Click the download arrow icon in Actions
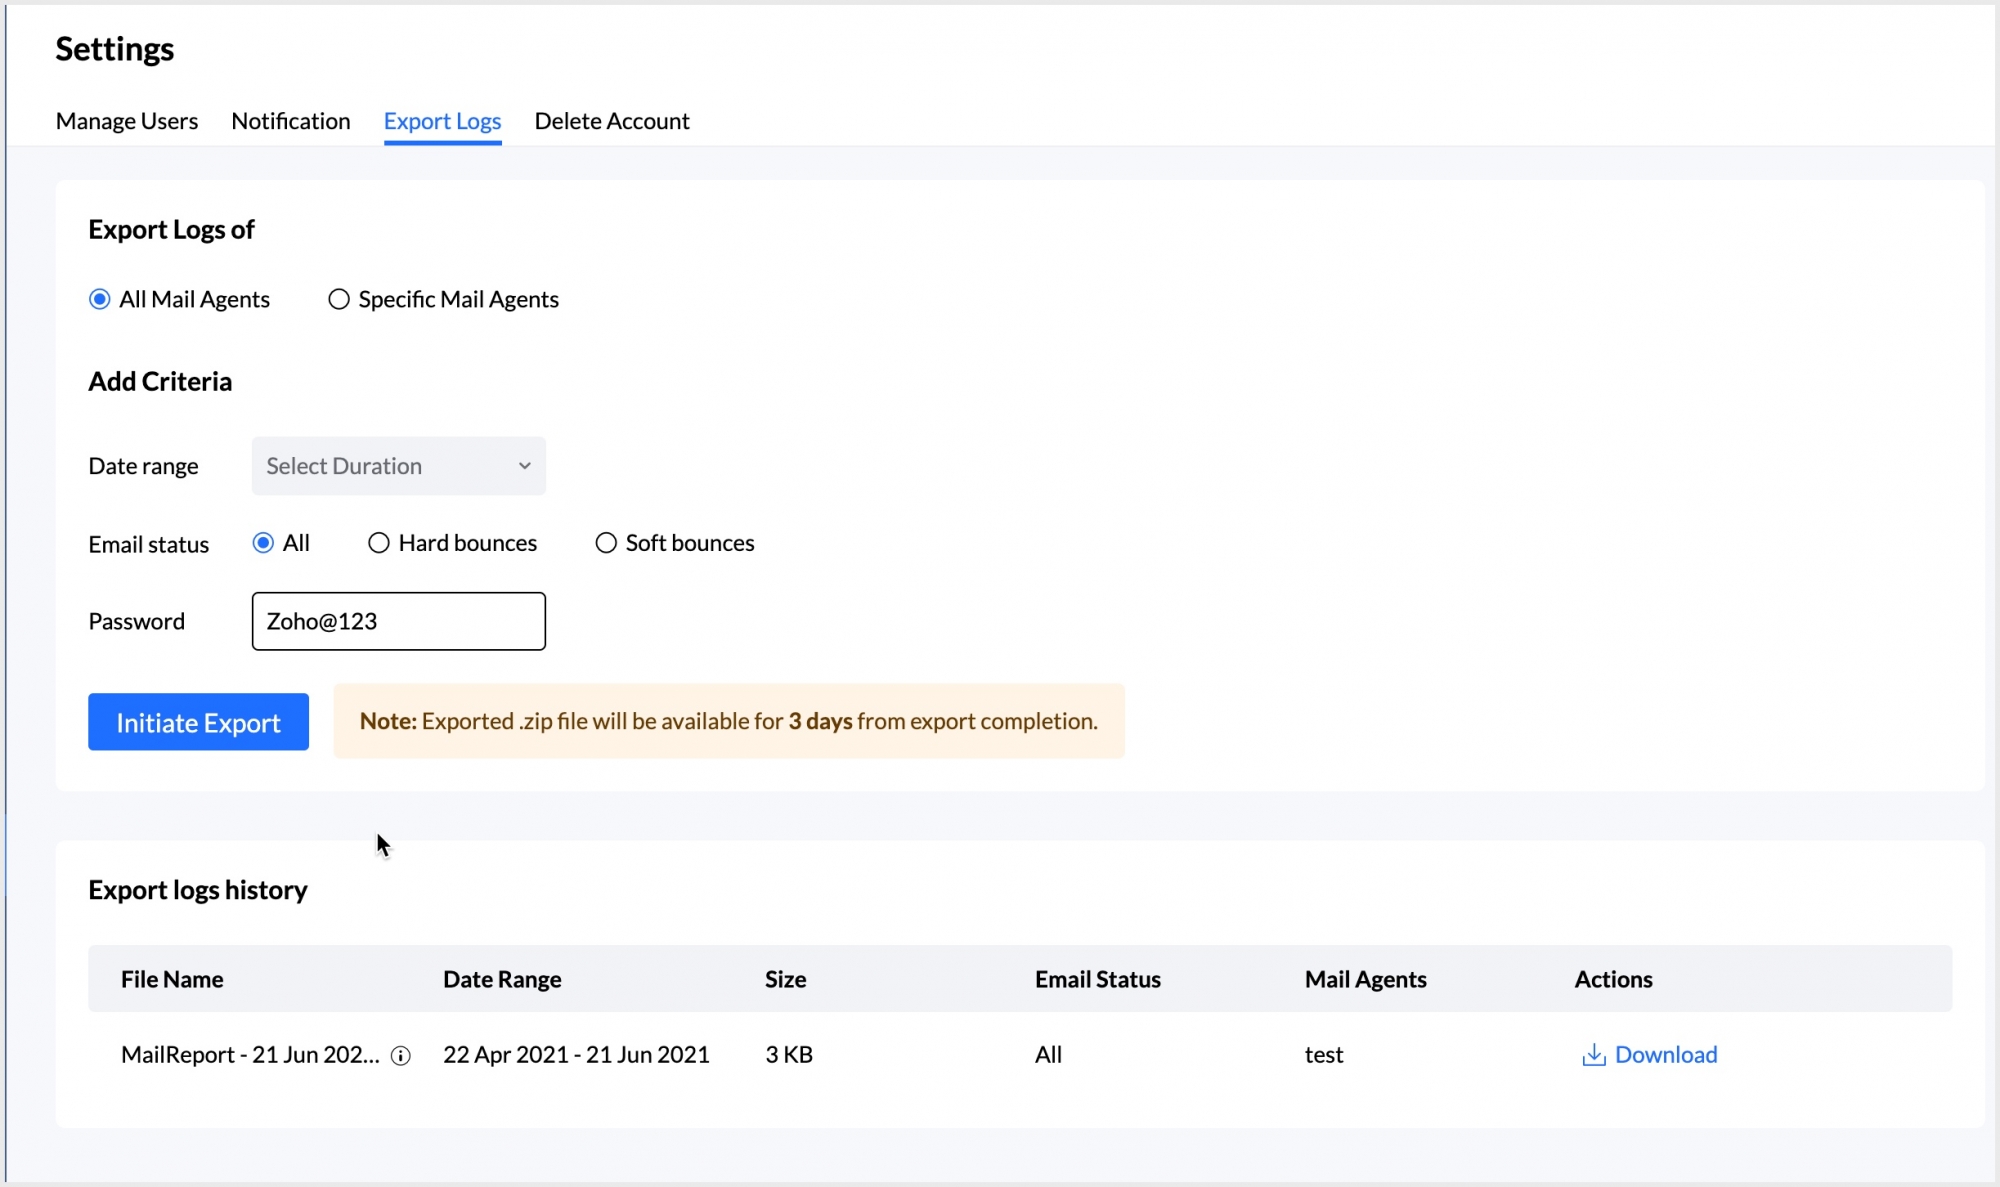Screen dimensions: 2000x1187 coord(1593,1055)
